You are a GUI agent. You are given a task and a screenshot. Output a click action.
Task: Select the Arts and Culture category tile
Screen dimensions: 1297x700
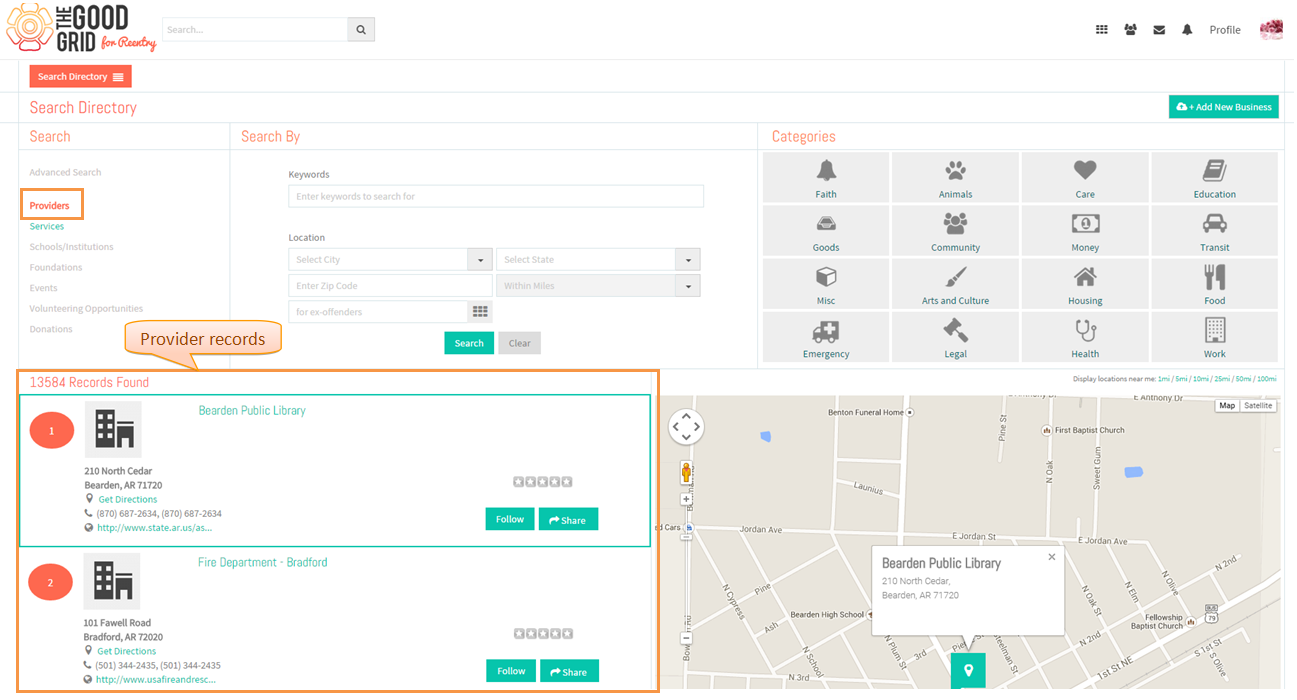pyautogui.click(x=955, y=283)
